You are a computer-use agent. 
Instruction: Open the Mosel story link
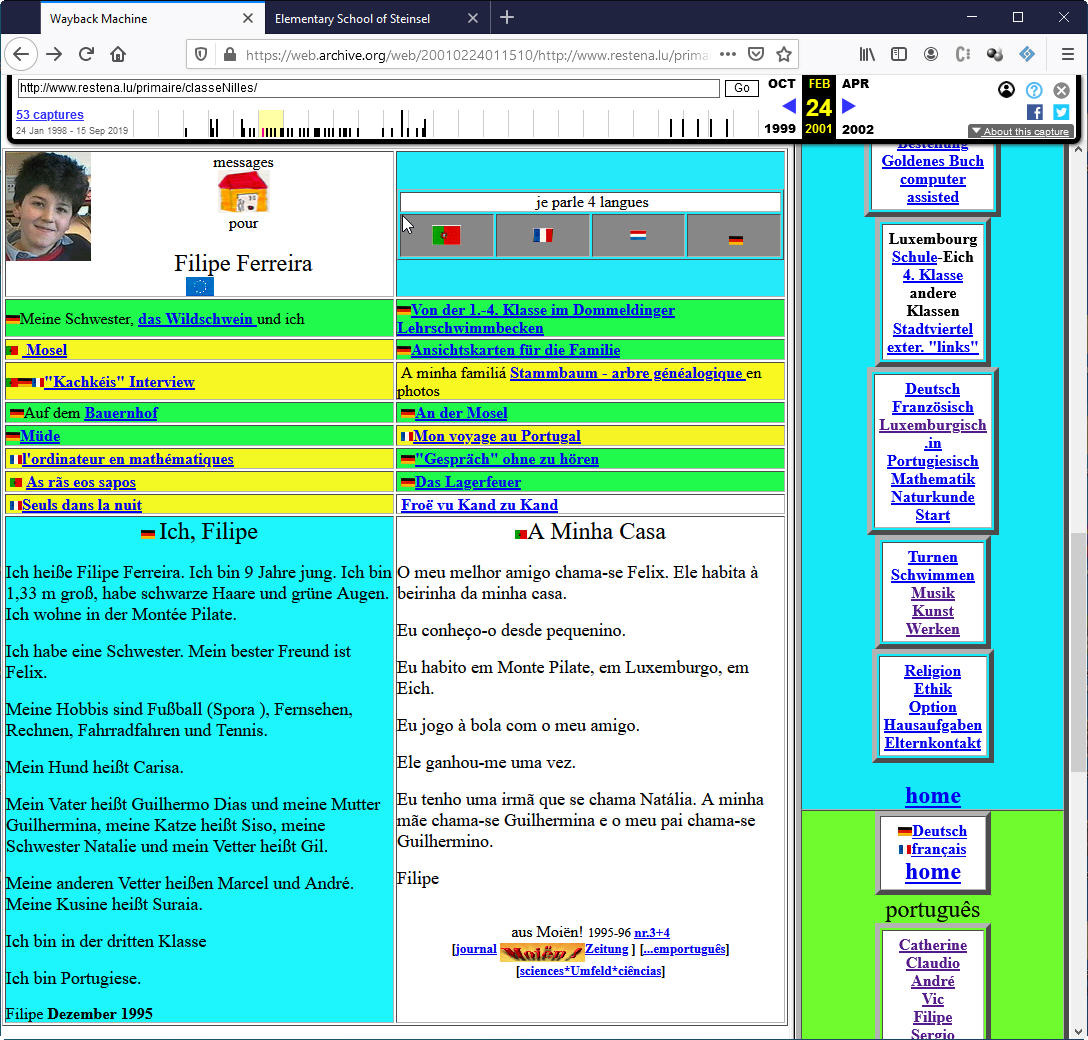tap(46, 350)
